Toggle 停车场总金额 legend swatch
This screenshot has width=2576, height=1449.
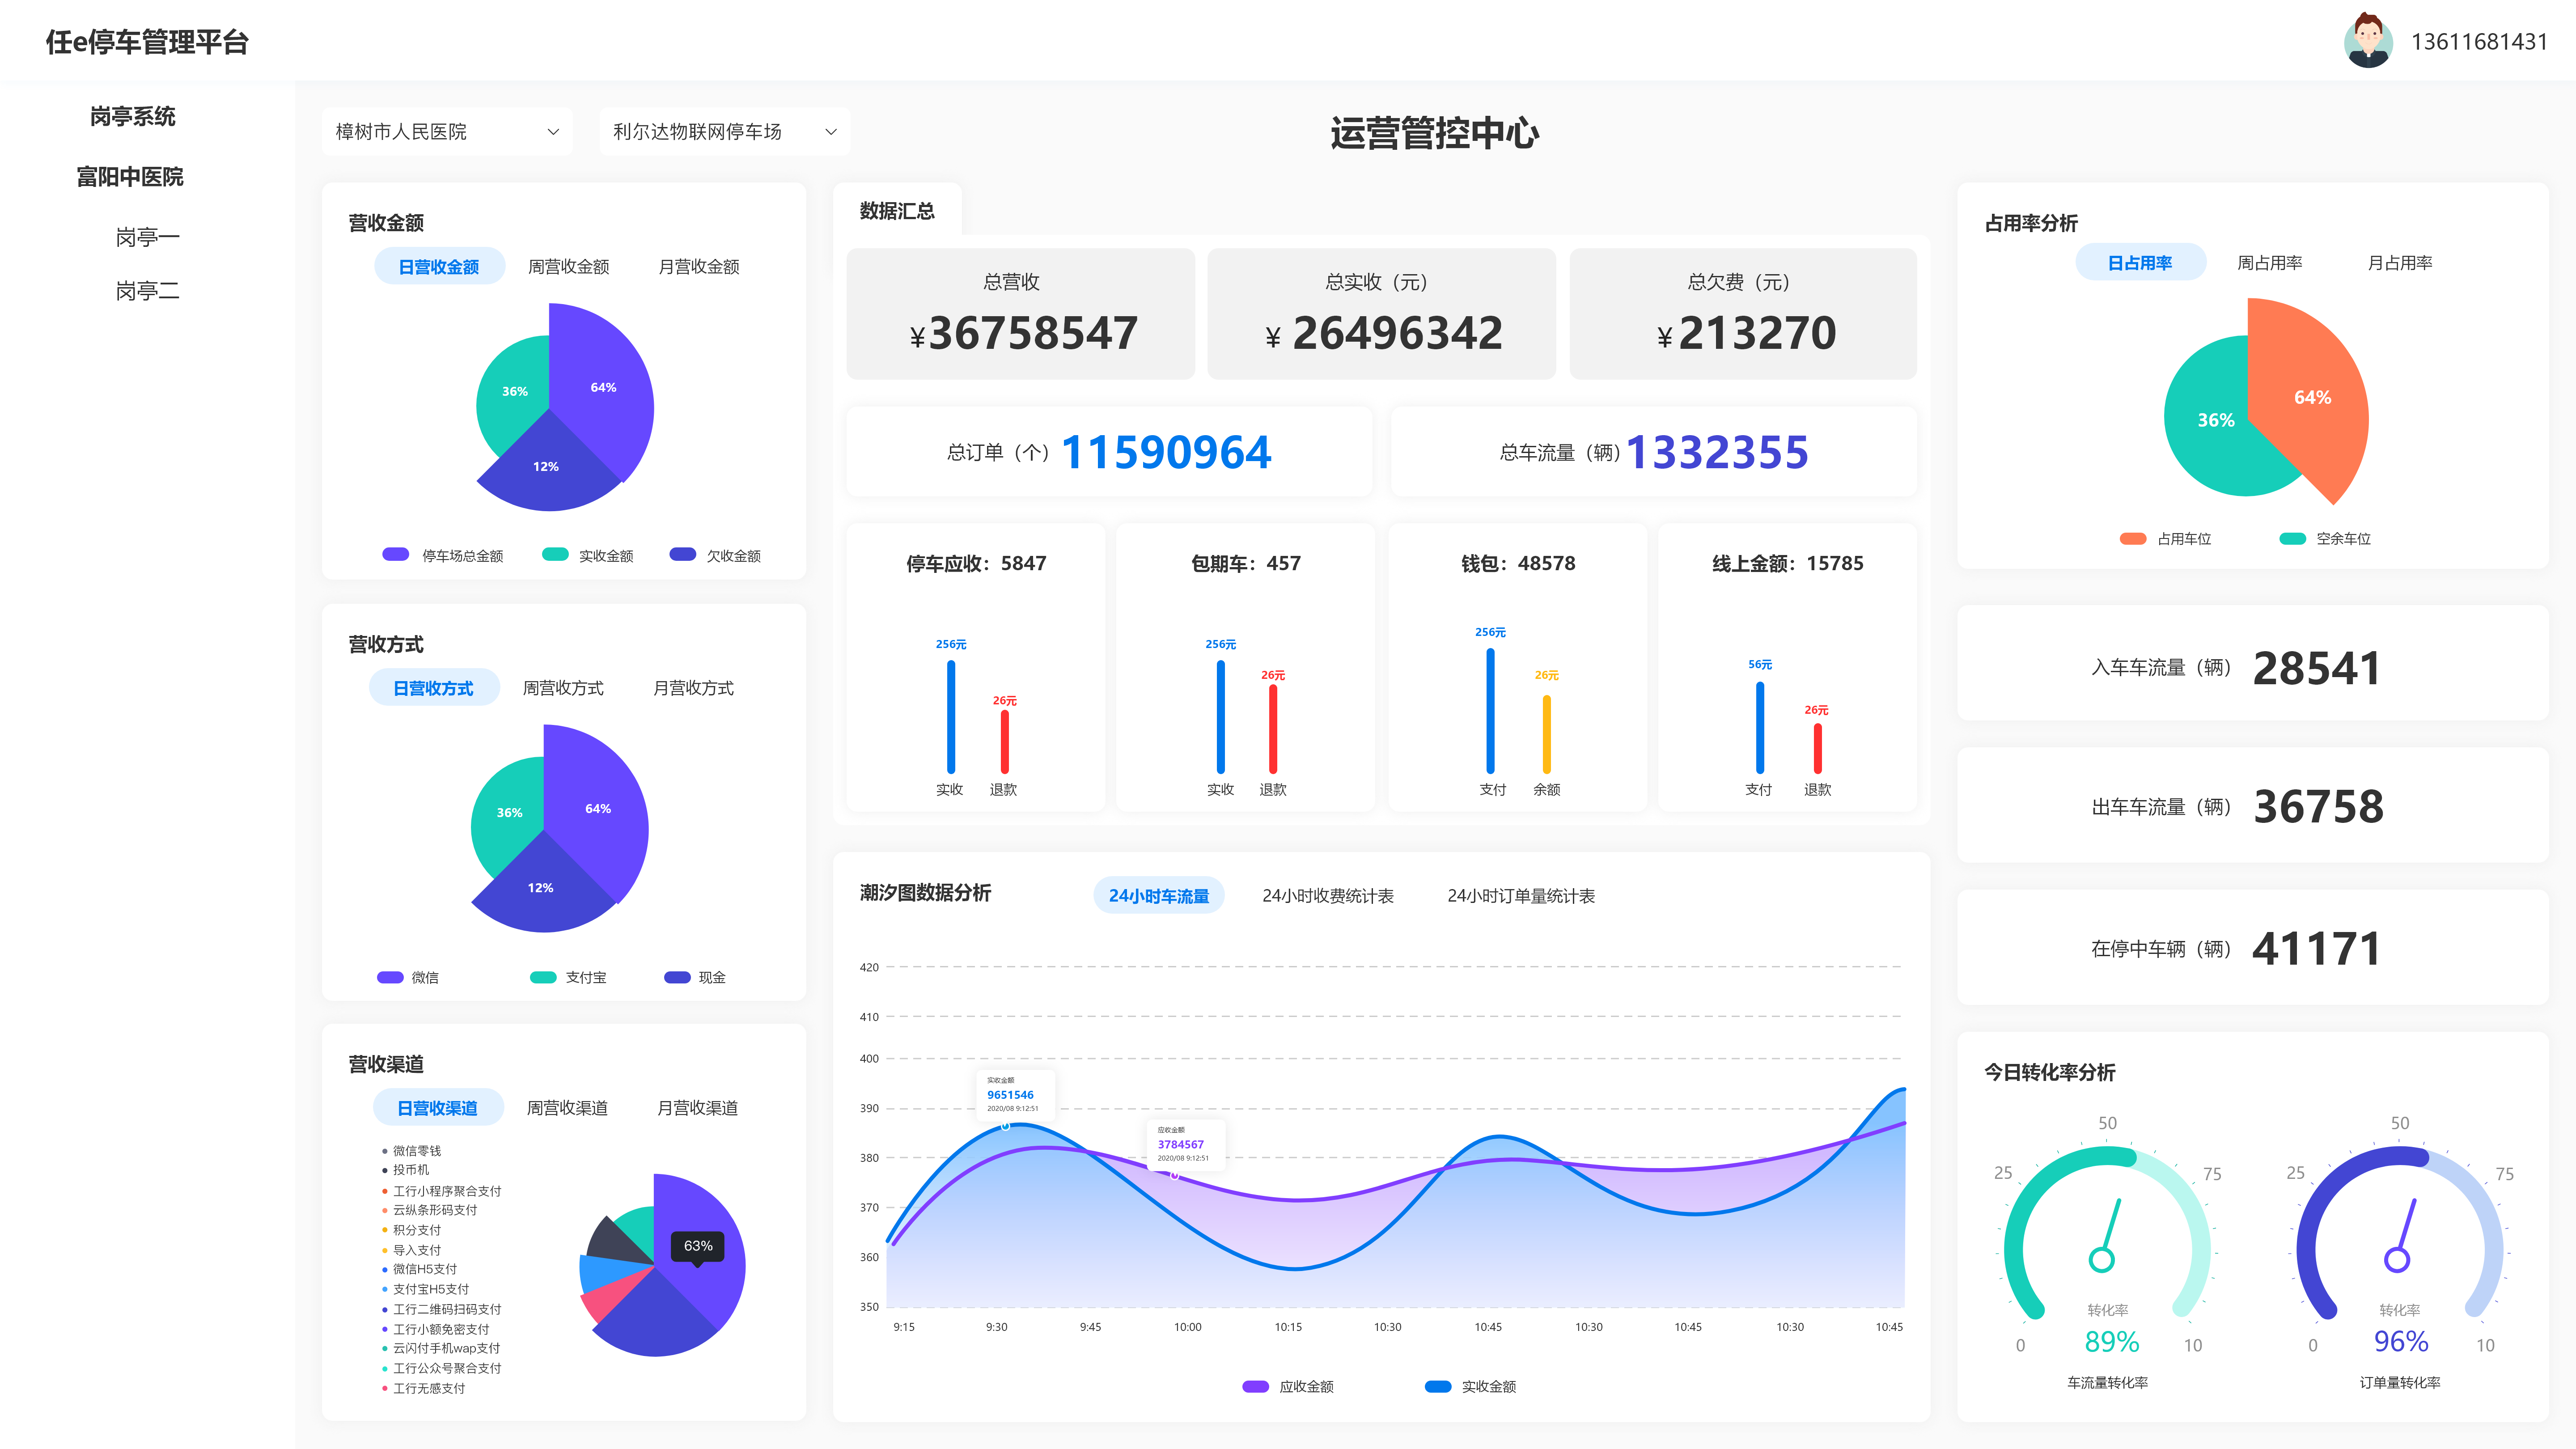pyautogui.click(x=396, y=555)
